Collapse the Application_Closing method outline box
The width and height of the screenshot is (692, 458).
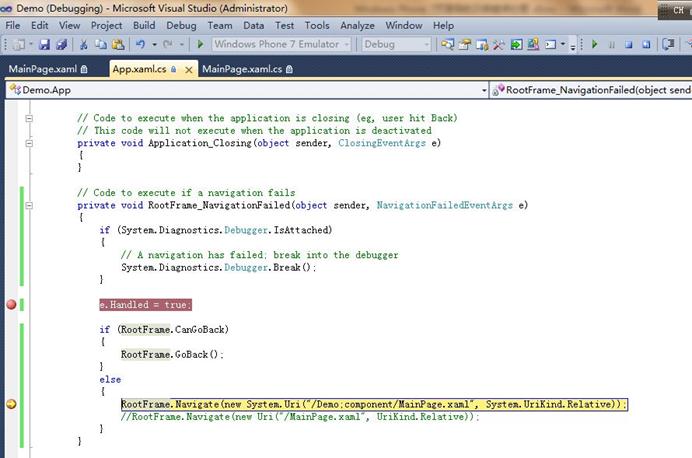(30, 143)
